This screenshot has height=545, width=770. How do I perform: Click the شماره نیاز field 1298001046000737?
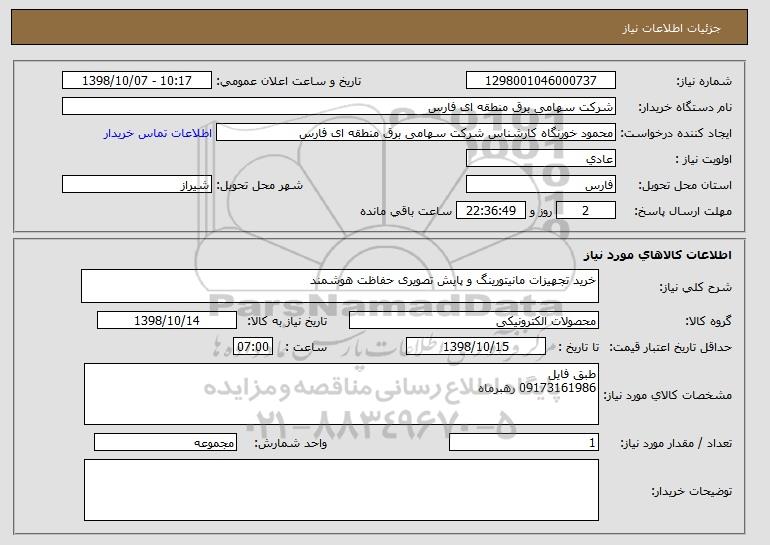click(541, 81)
